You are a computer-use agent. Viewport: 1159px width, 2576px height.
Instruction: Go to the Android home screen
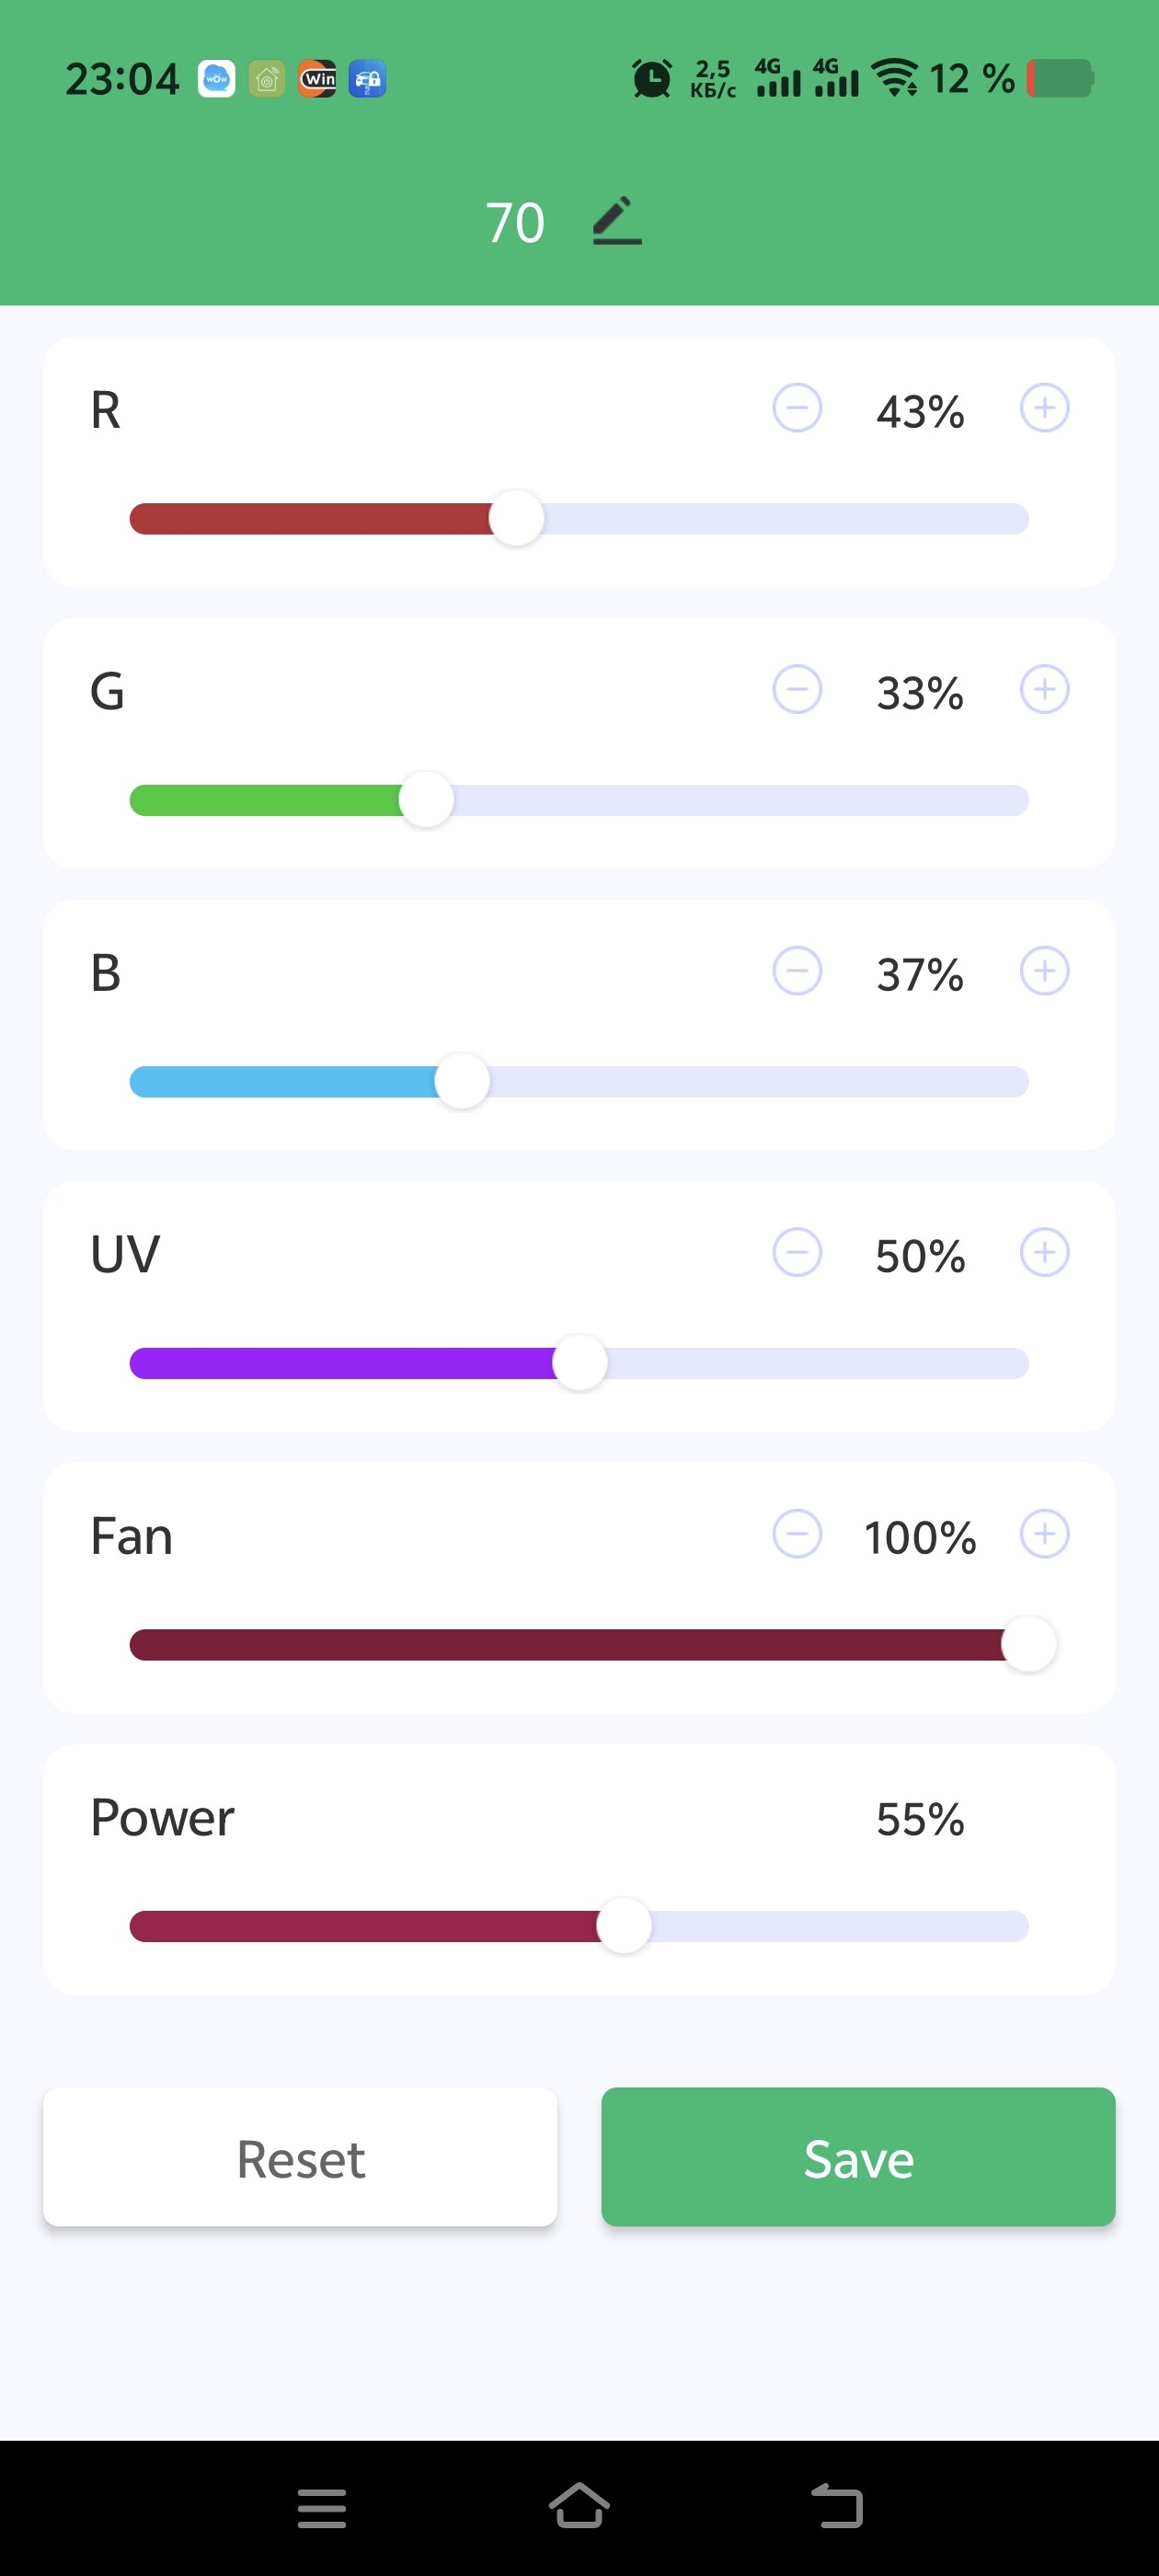(579, 2506)
